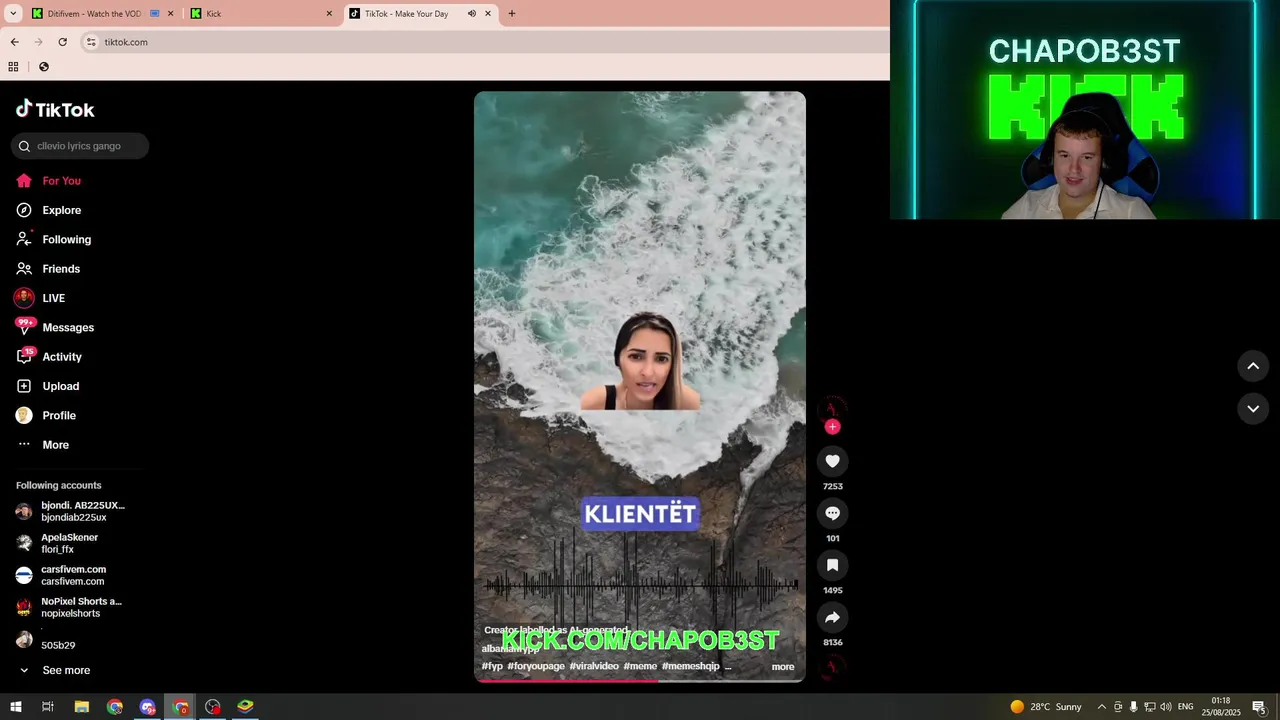This screenshot has width=1280, height=720.
Task: Mute the TikTok tab via speaker icon
Action: click(471, 14)
